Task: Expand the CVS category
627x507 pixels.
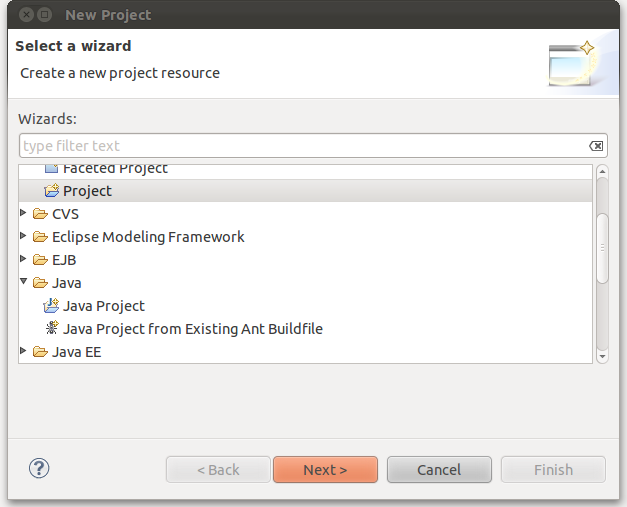Action: click(x=25, y=214)
